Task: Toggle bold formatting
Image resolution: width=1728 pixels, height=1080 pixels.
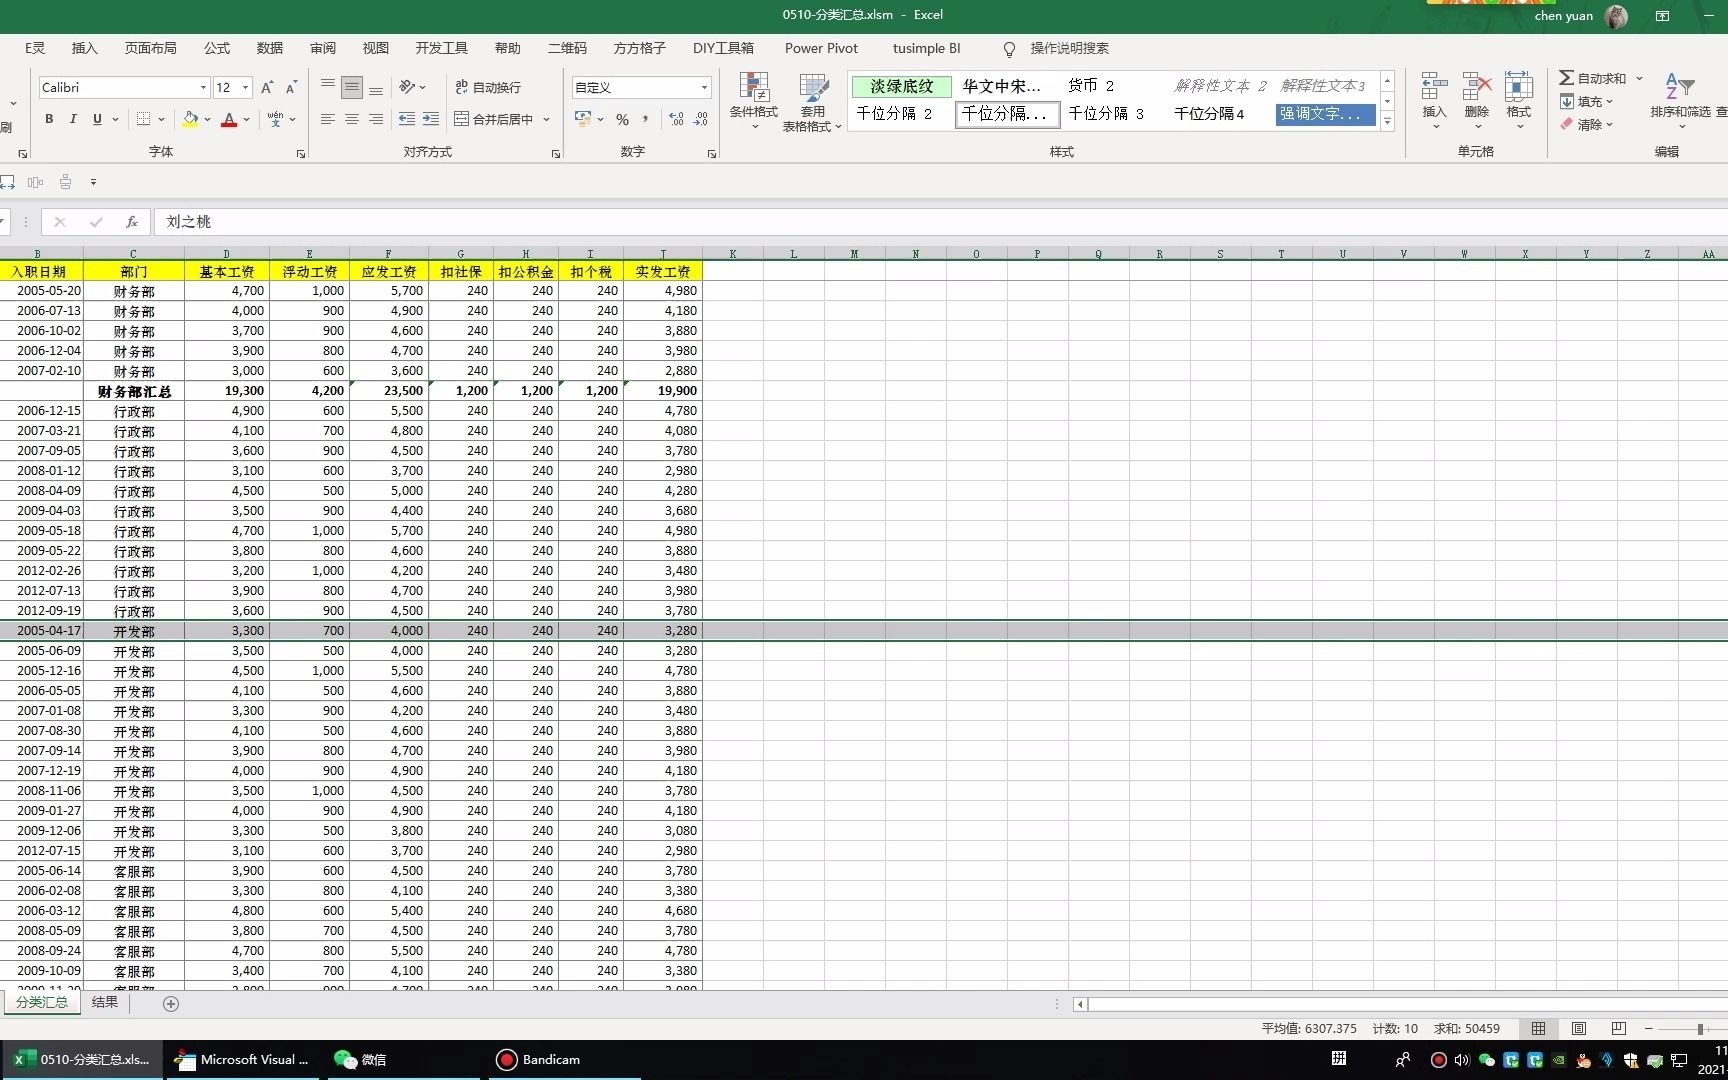Action: click(x=48, y=119)
